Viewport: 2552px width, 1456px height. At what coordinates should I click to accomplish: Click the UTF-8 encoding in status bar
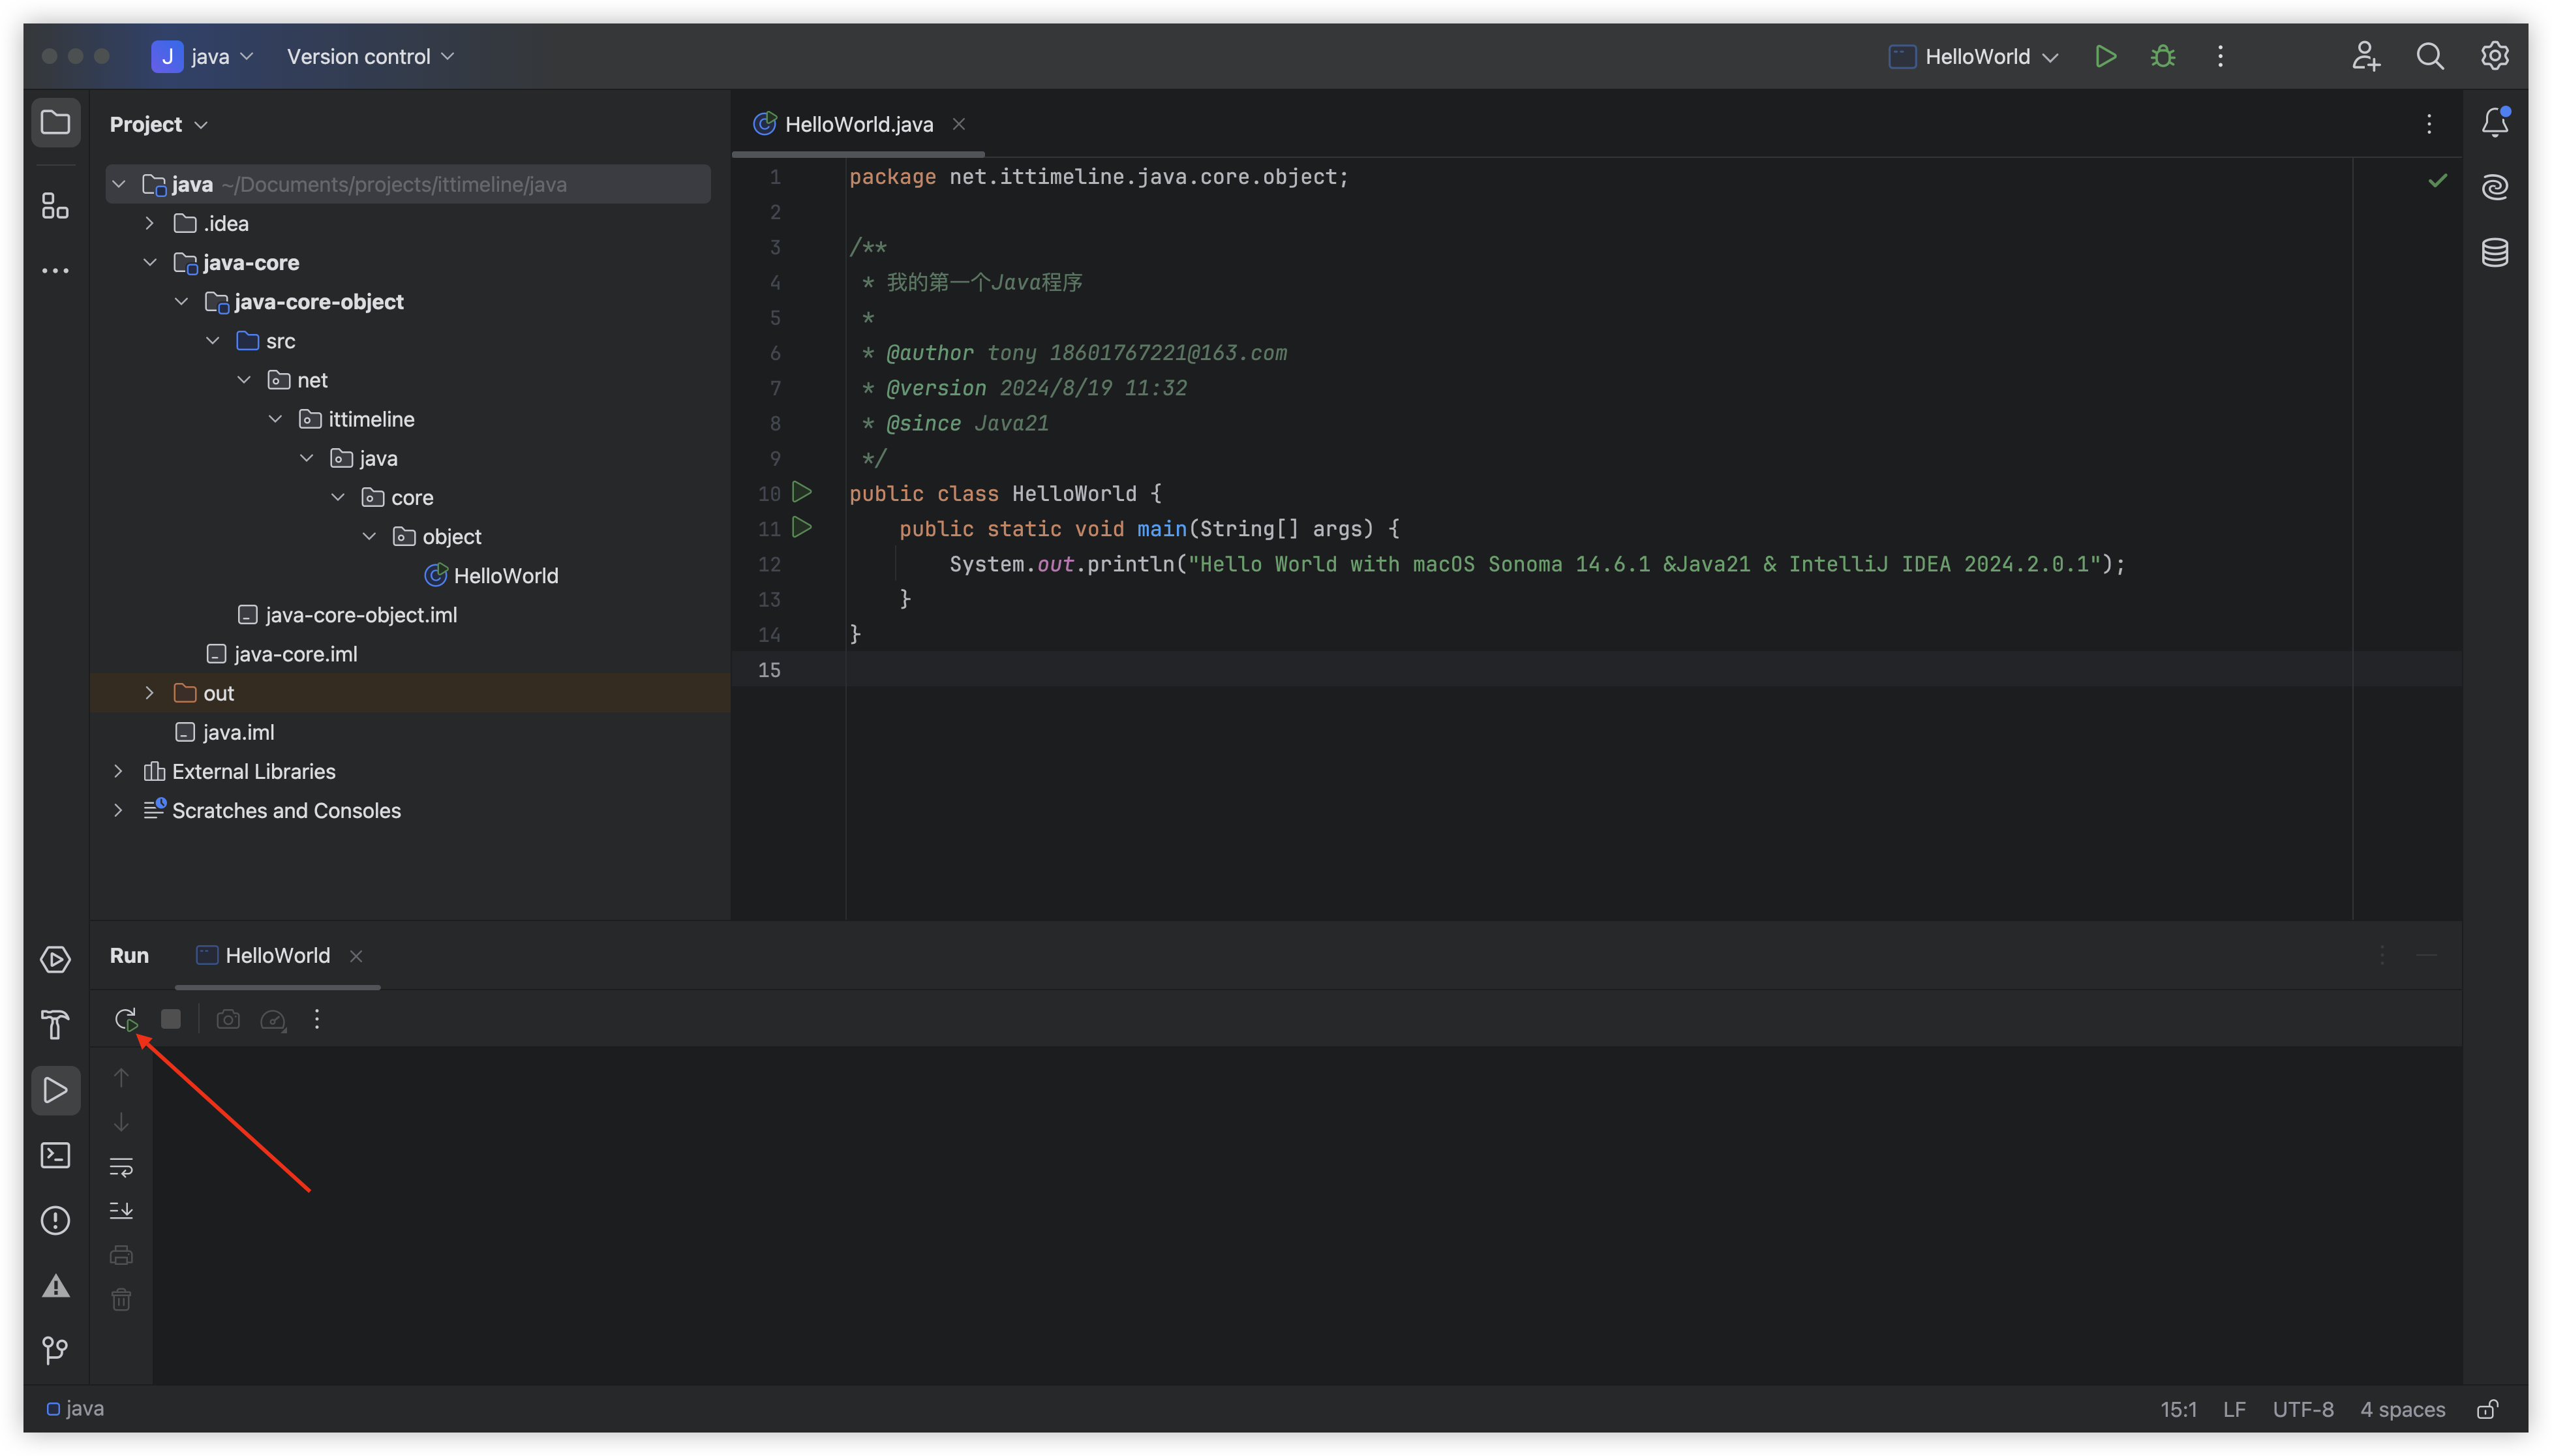click(2302, 1409)
